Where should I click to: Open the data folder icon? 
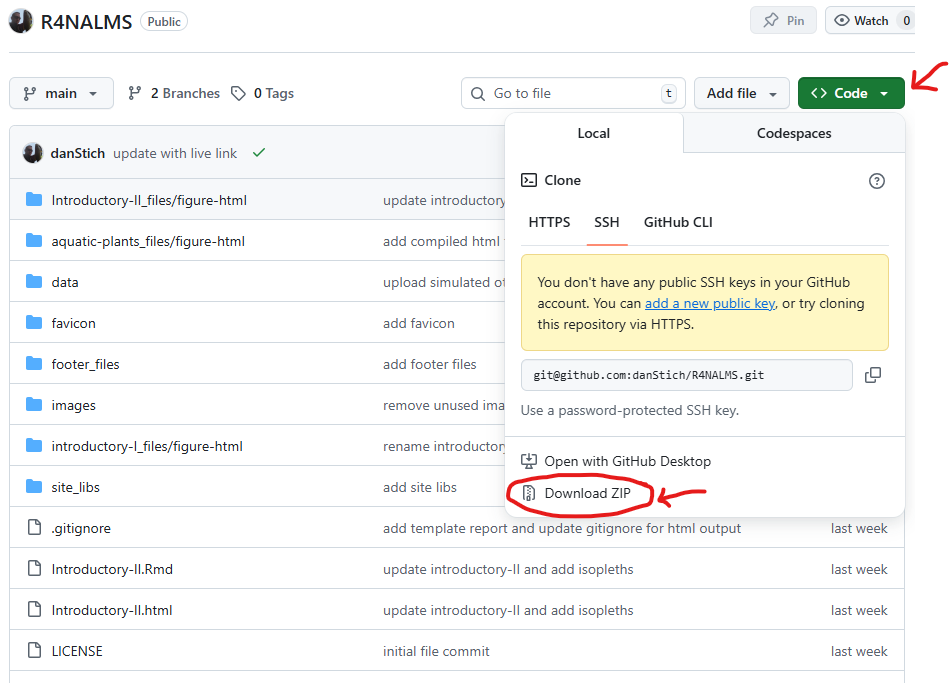coord(34,282)
